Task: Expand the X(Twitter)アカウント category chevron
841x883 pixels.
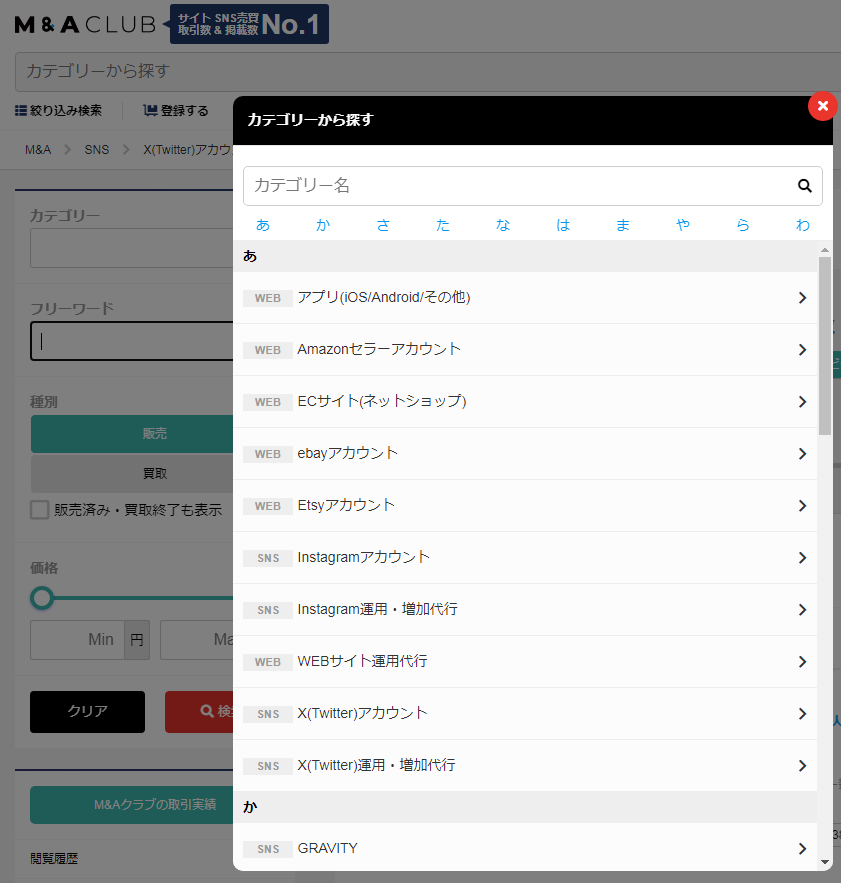Action: tap(802, 714)
